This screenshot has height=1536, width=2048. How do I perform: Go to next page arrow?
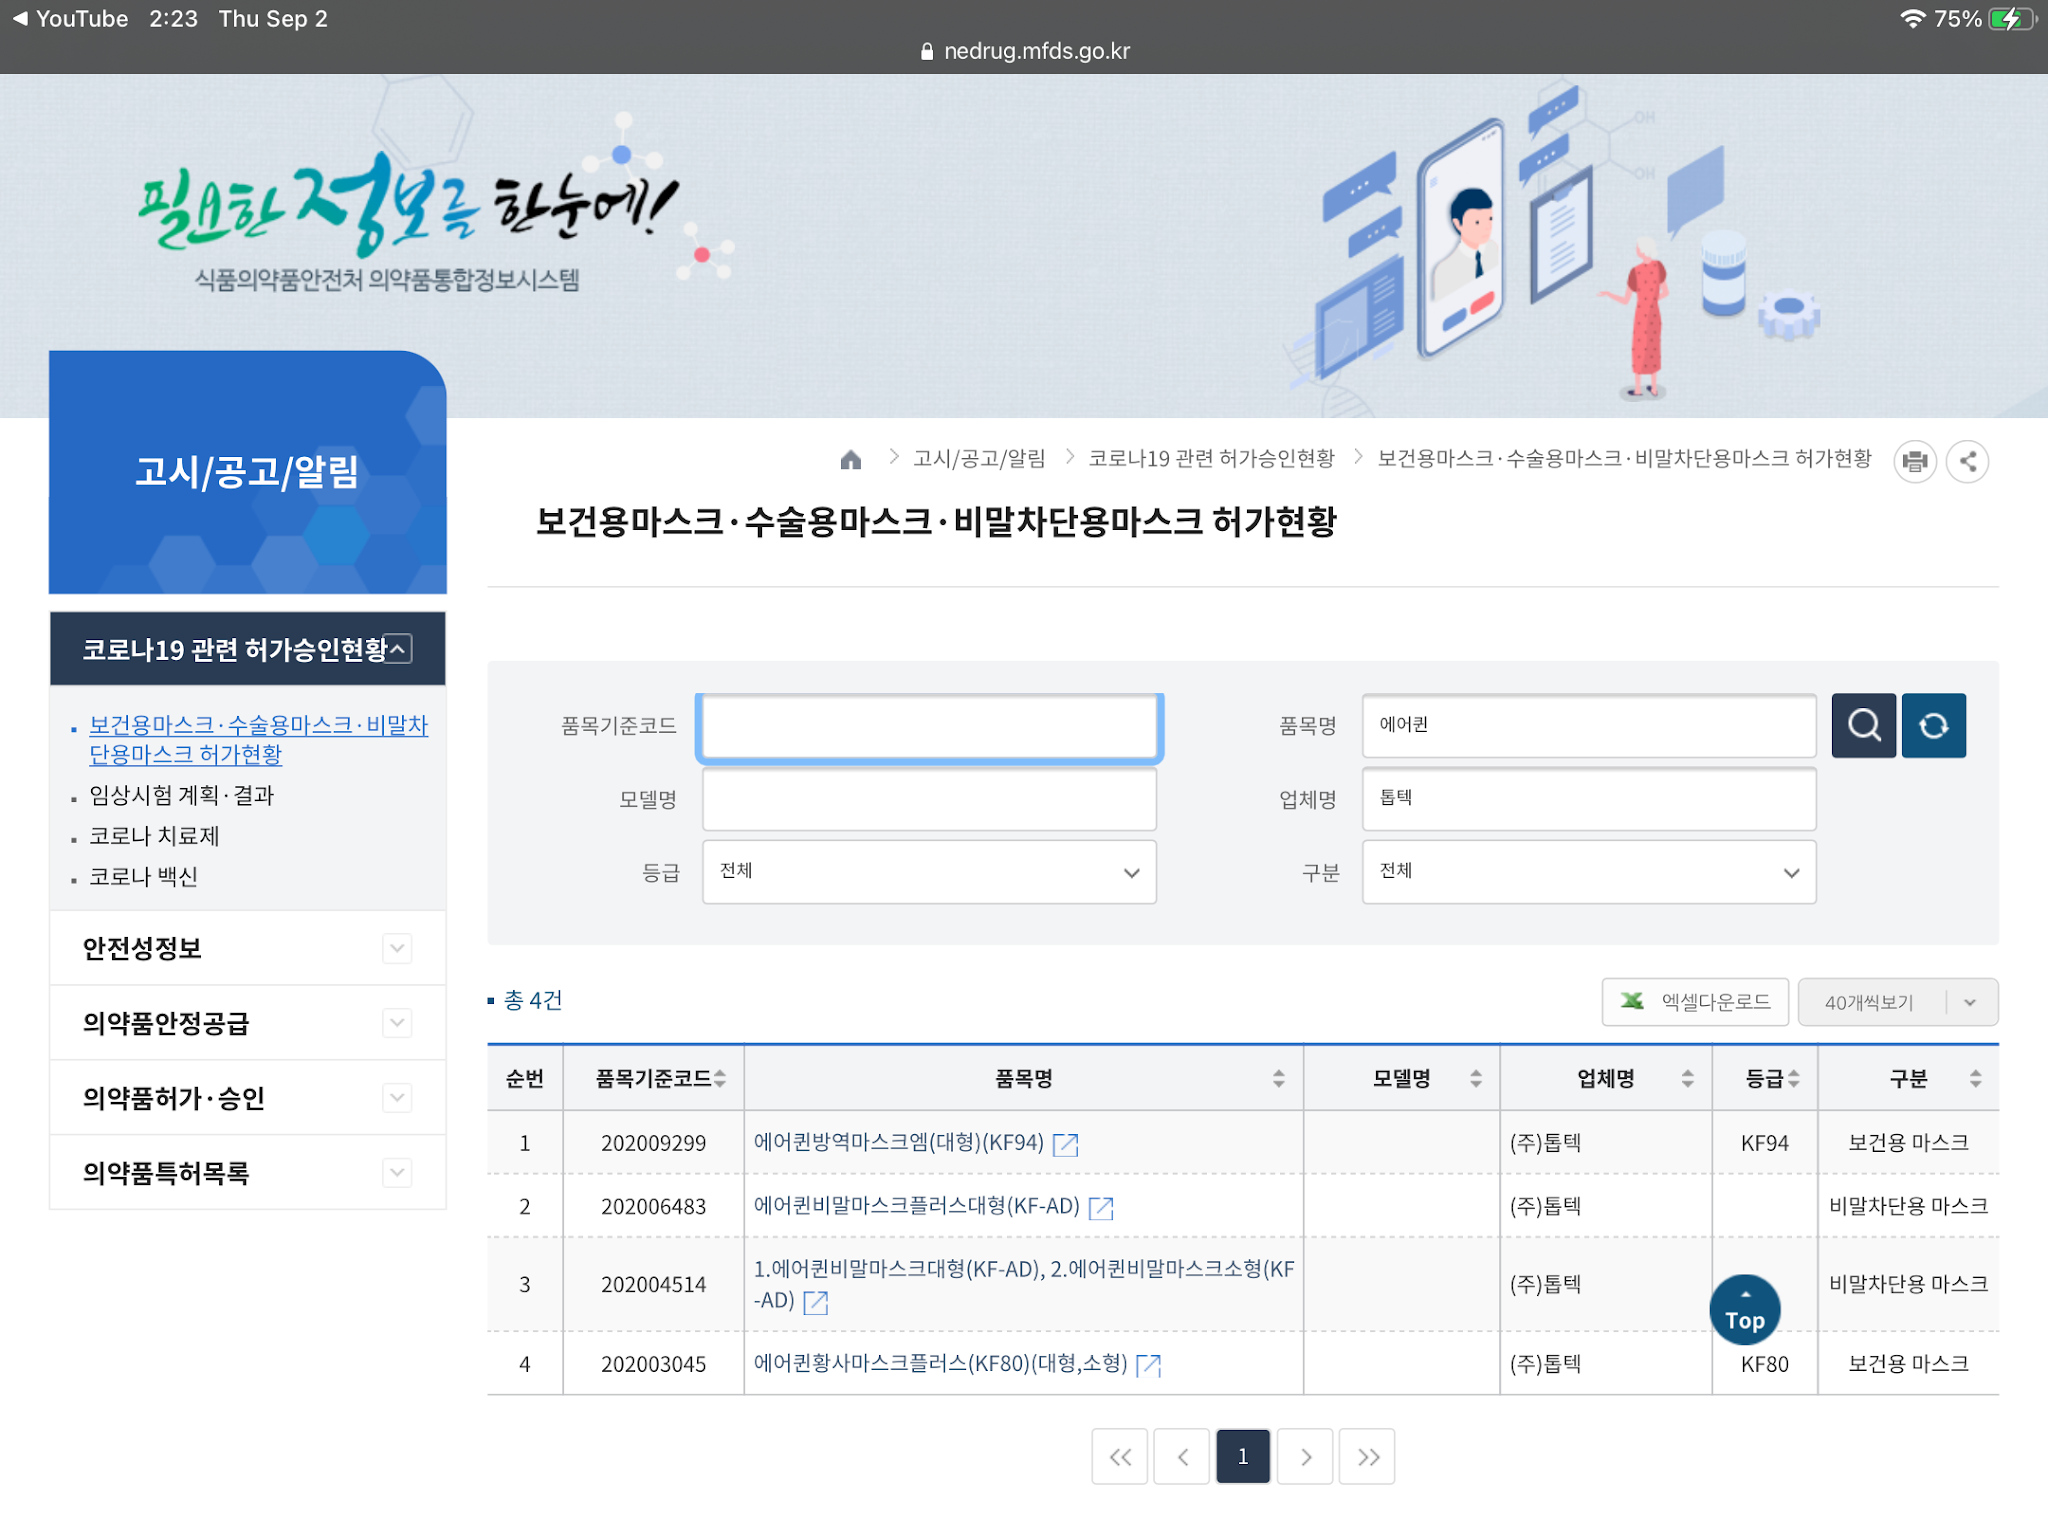click(x=1306, y=1457)
